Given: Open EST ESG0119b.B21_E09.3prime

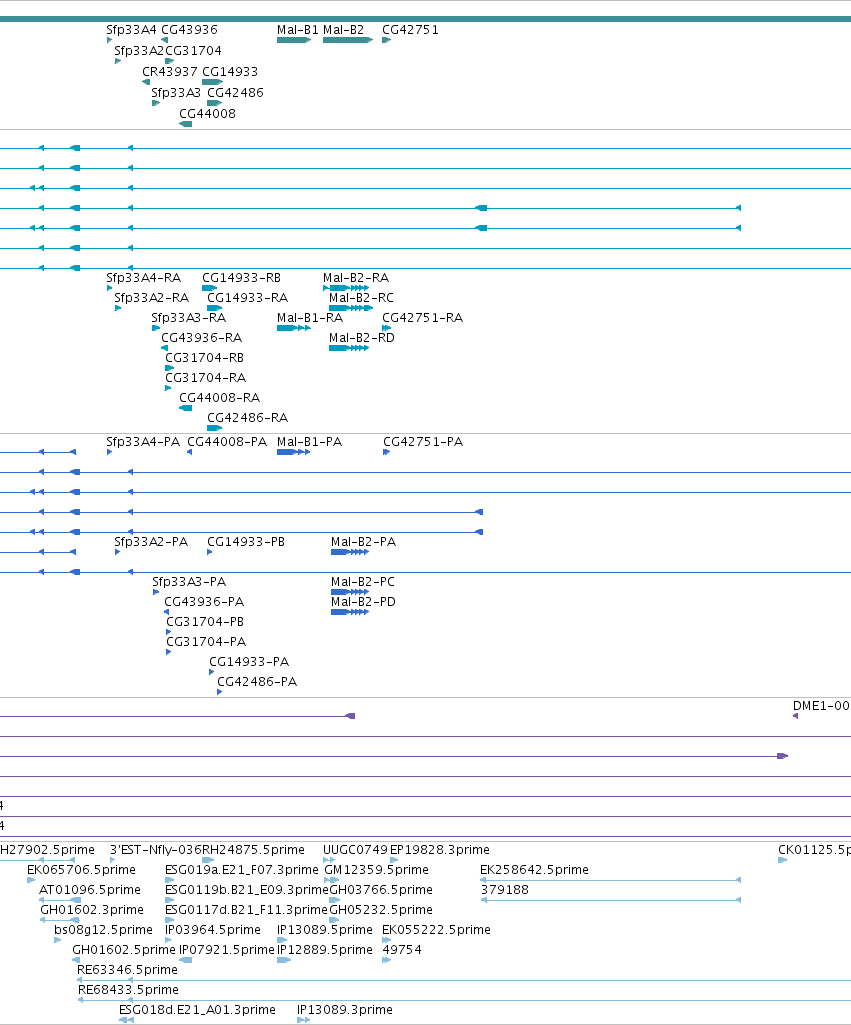Looking at the screenshot, I should [247, 890].
